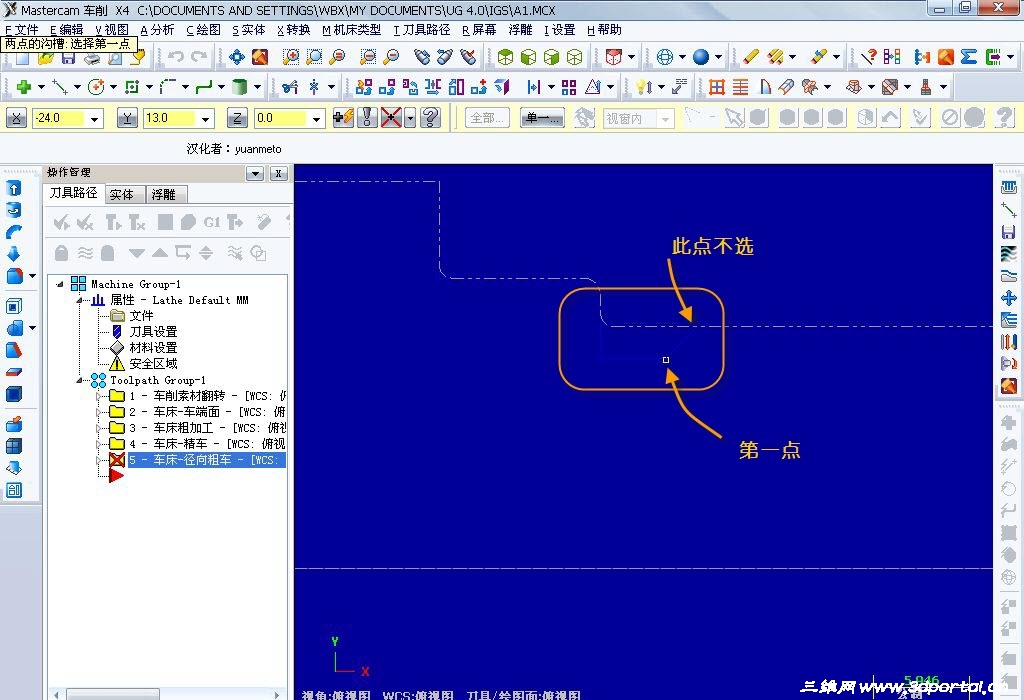
Task: Click the fillet entities icon
Action: [168, 87]
